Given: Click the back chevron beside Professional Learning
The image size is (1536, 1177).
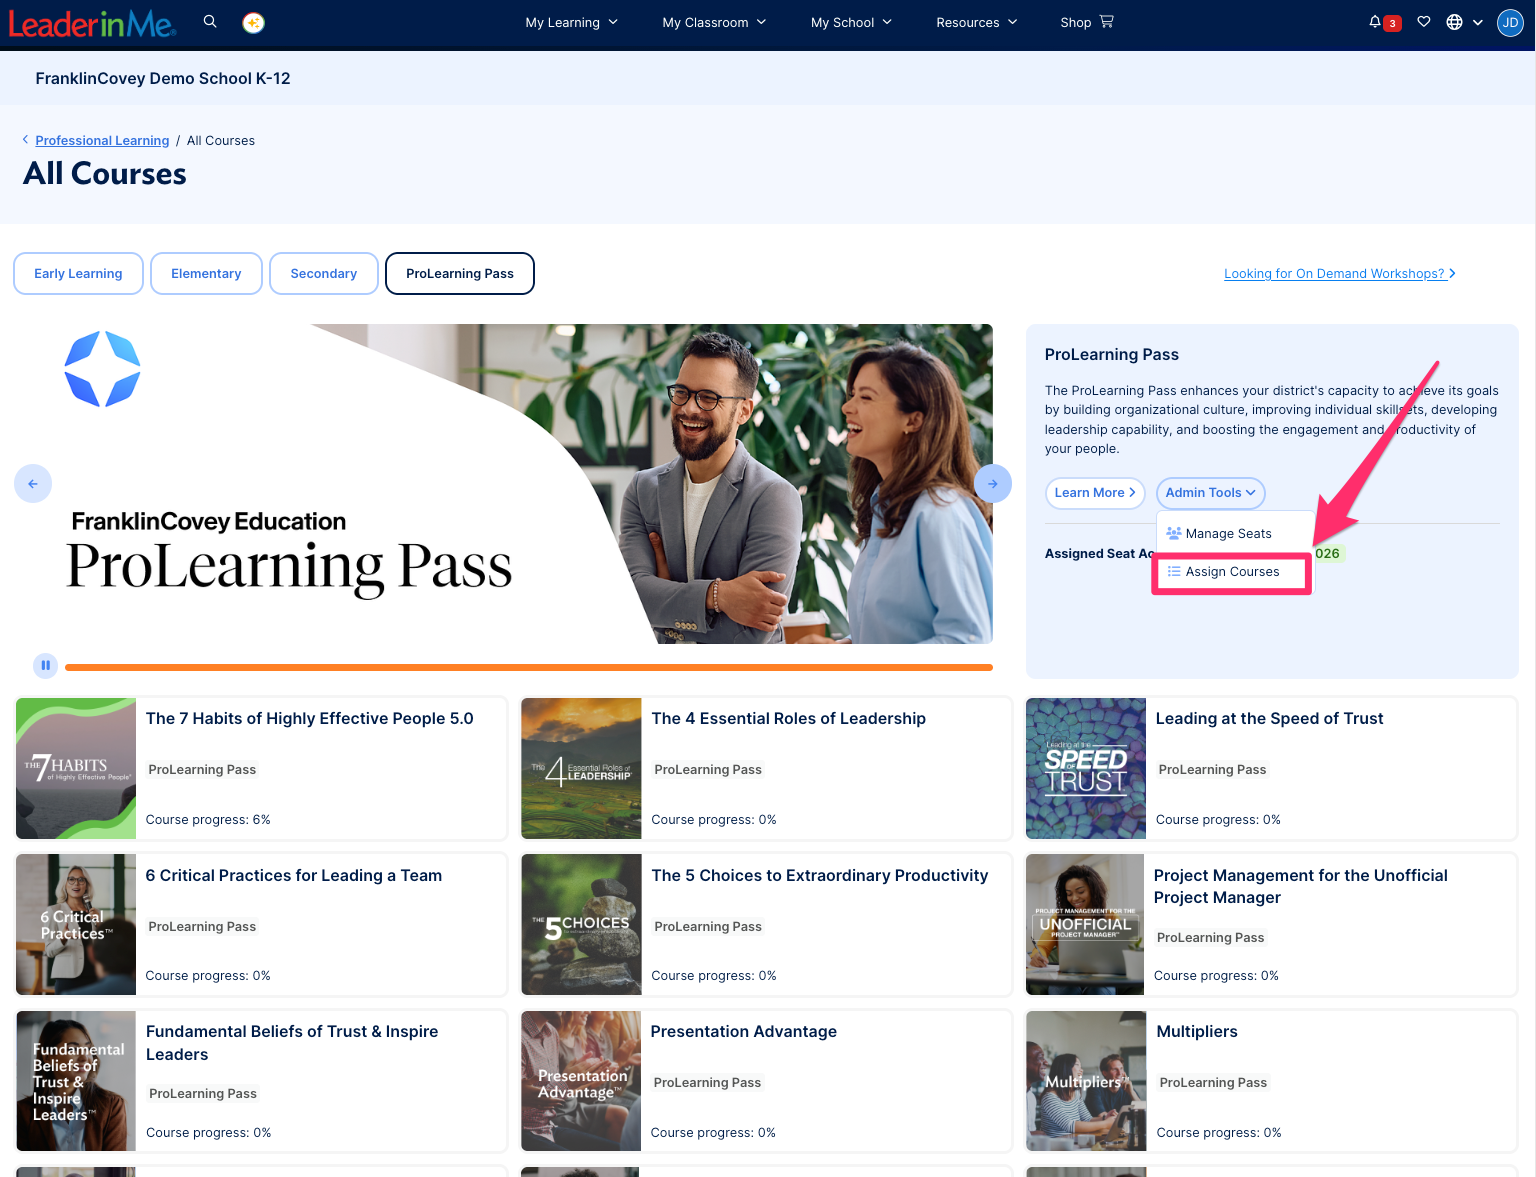Looking at the screenshot, I should click(26, 140).
